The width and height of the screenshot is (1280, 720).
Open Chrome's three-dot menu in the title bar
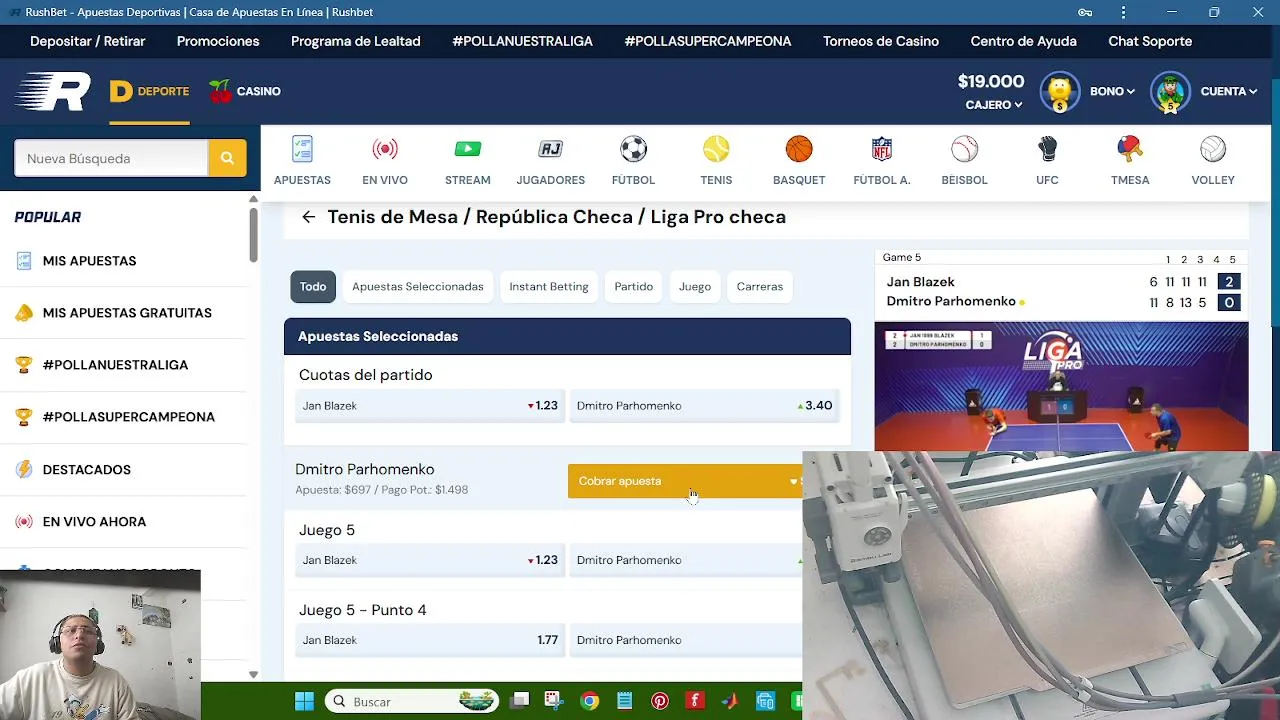1123,12
